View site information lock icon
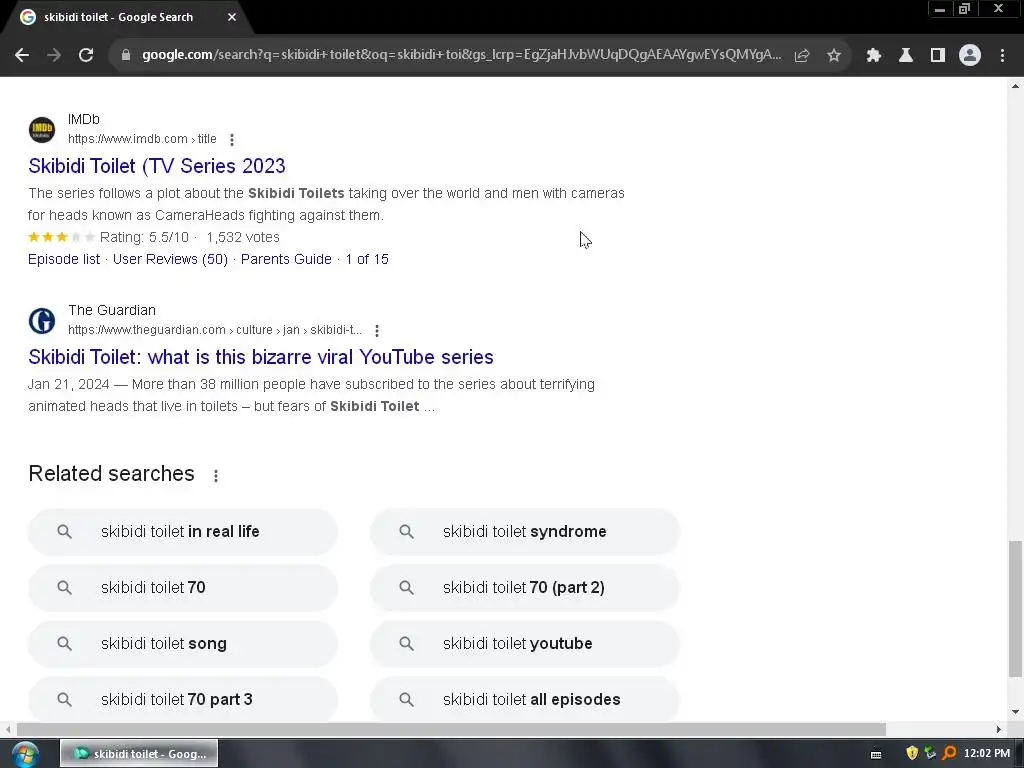1024x768 pixels. (125, 55)
